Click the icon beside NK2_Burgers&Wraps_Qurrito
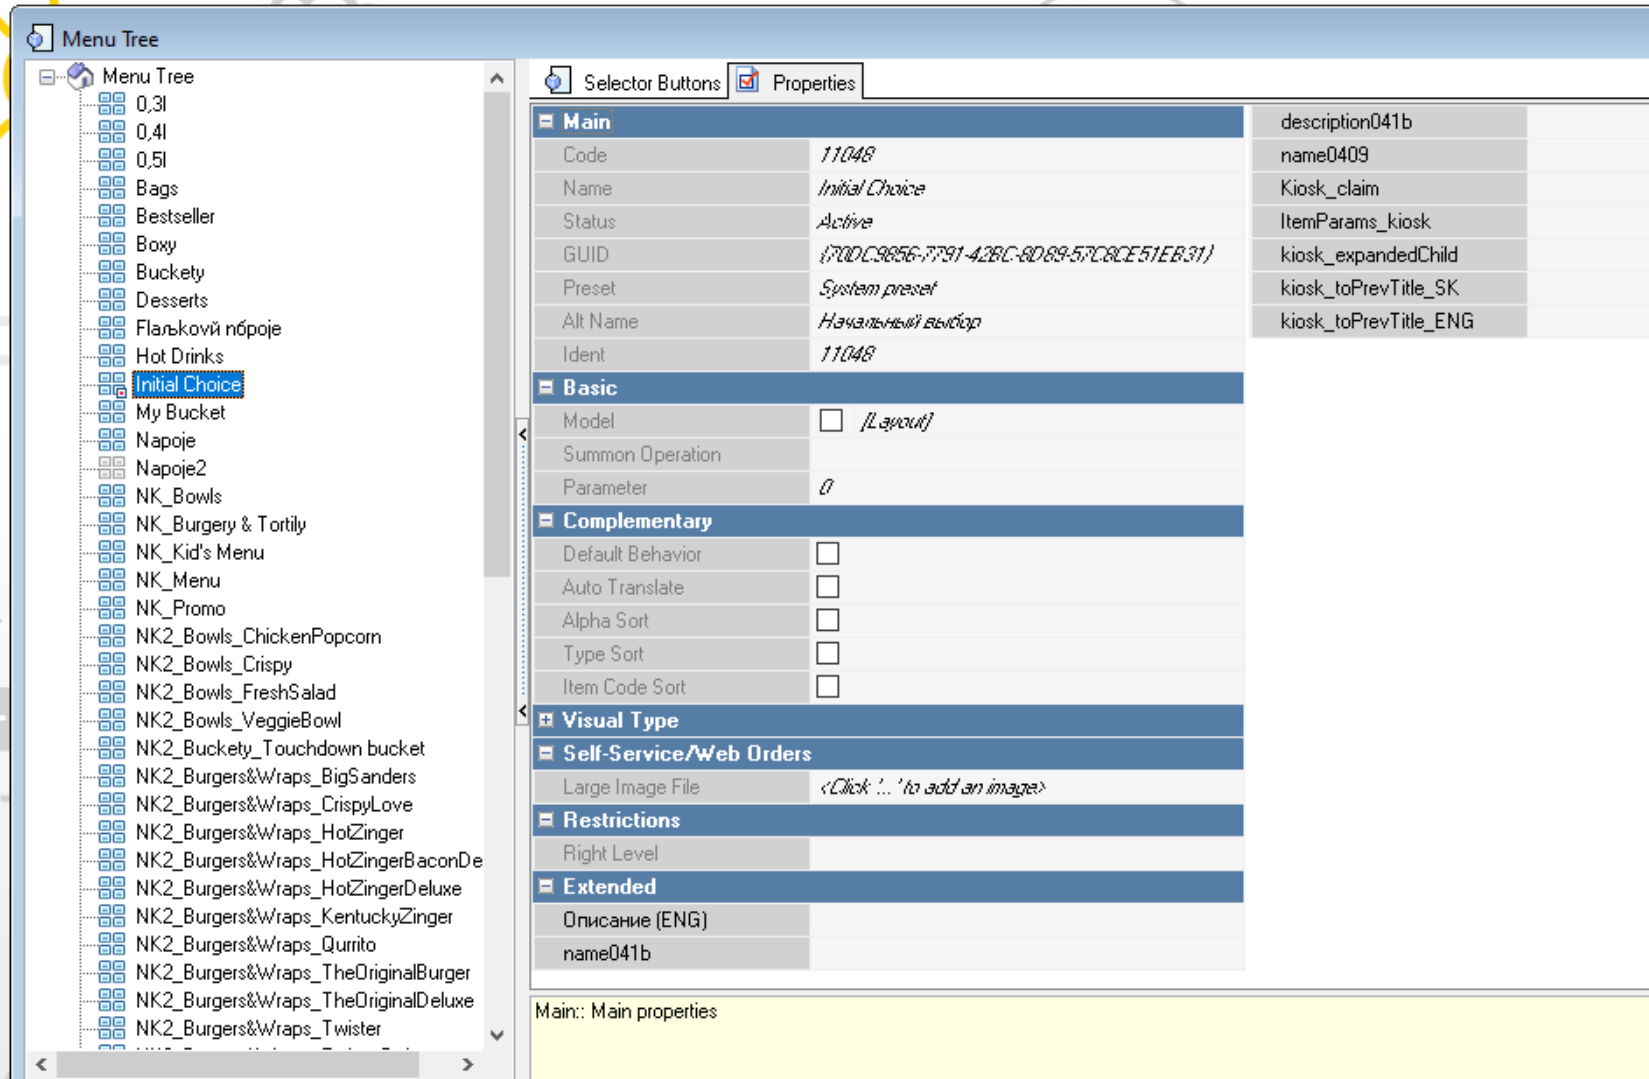Image resolution: width=1649 pixels, height=1079 pixels. (x=112, y=944)
